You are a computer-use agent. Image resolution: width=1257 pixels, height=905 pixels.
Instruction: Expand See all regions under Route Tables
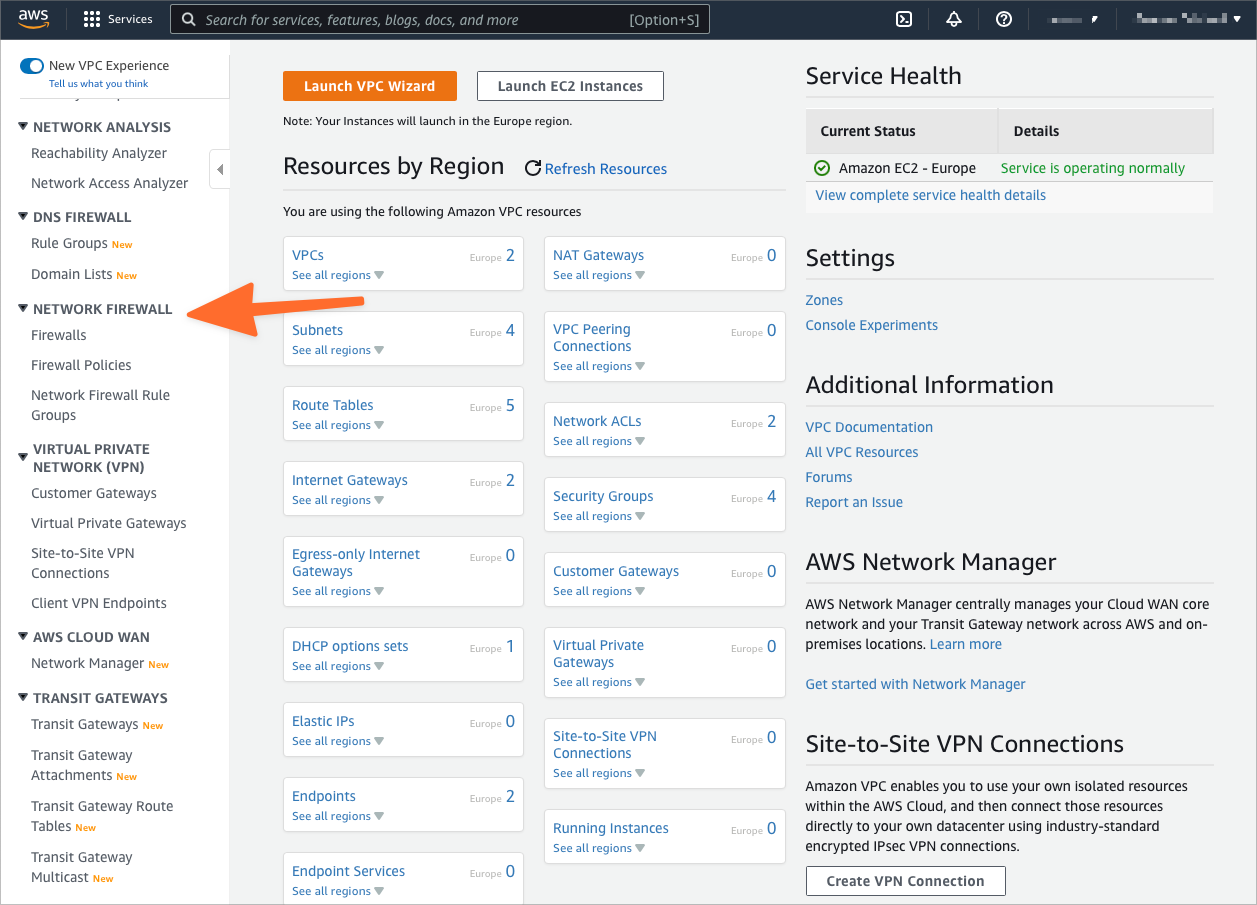[338, 425]
